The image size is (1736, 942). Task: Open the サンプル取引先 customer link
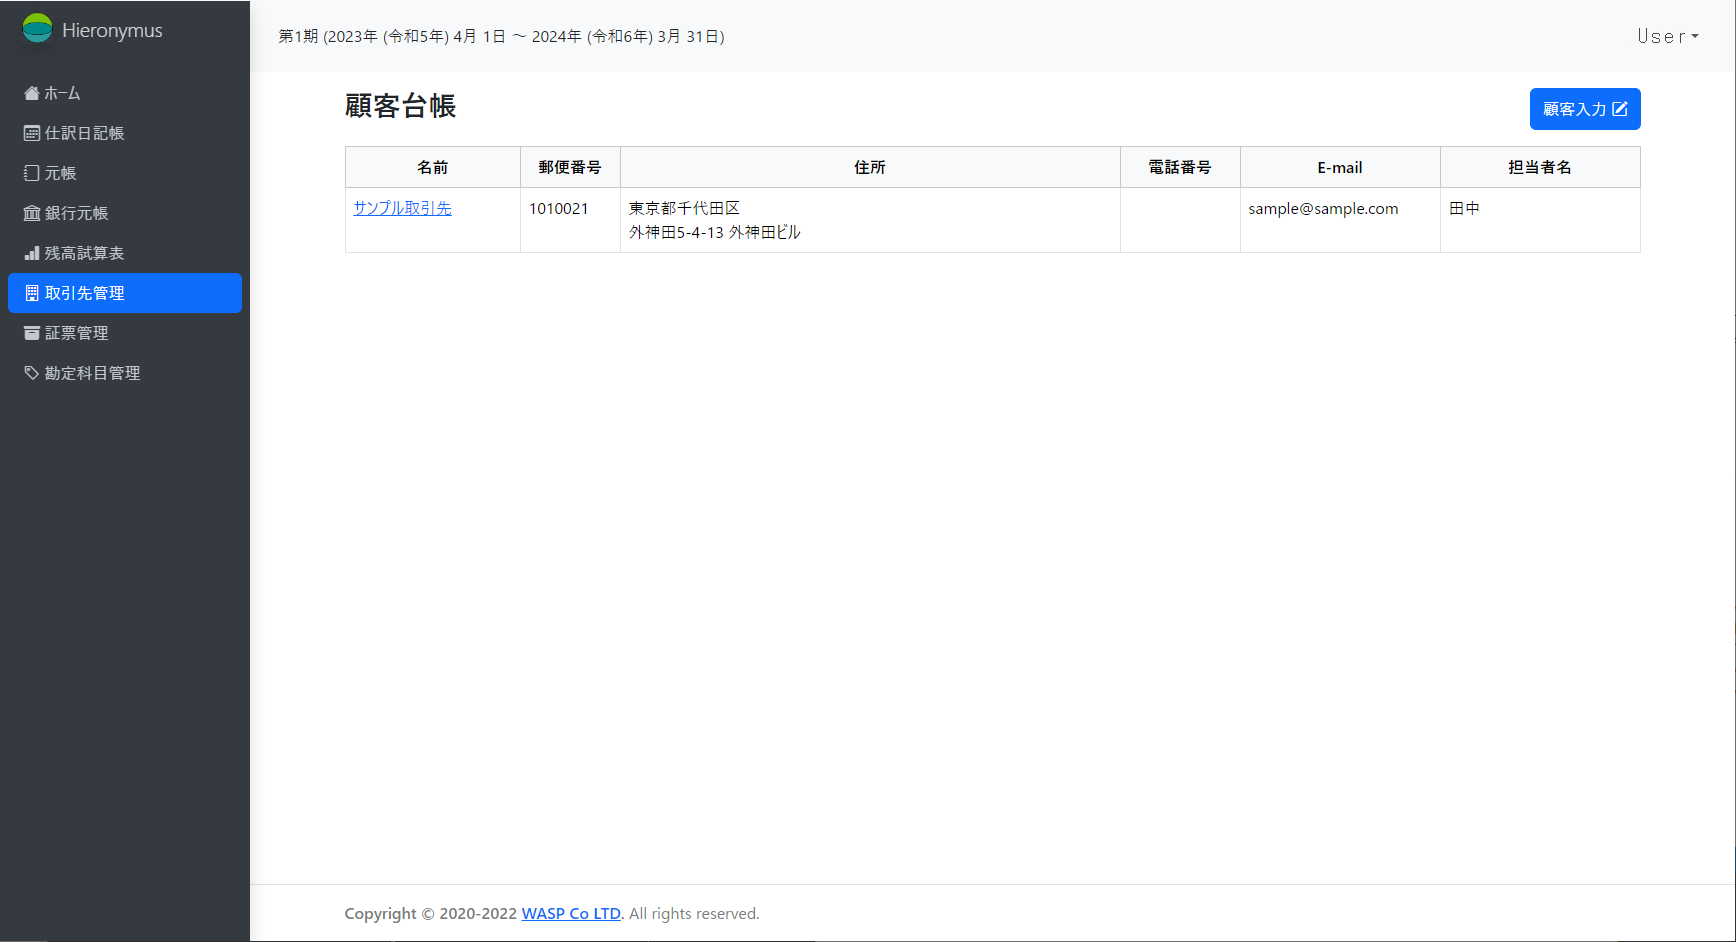(x=403, y=208)
